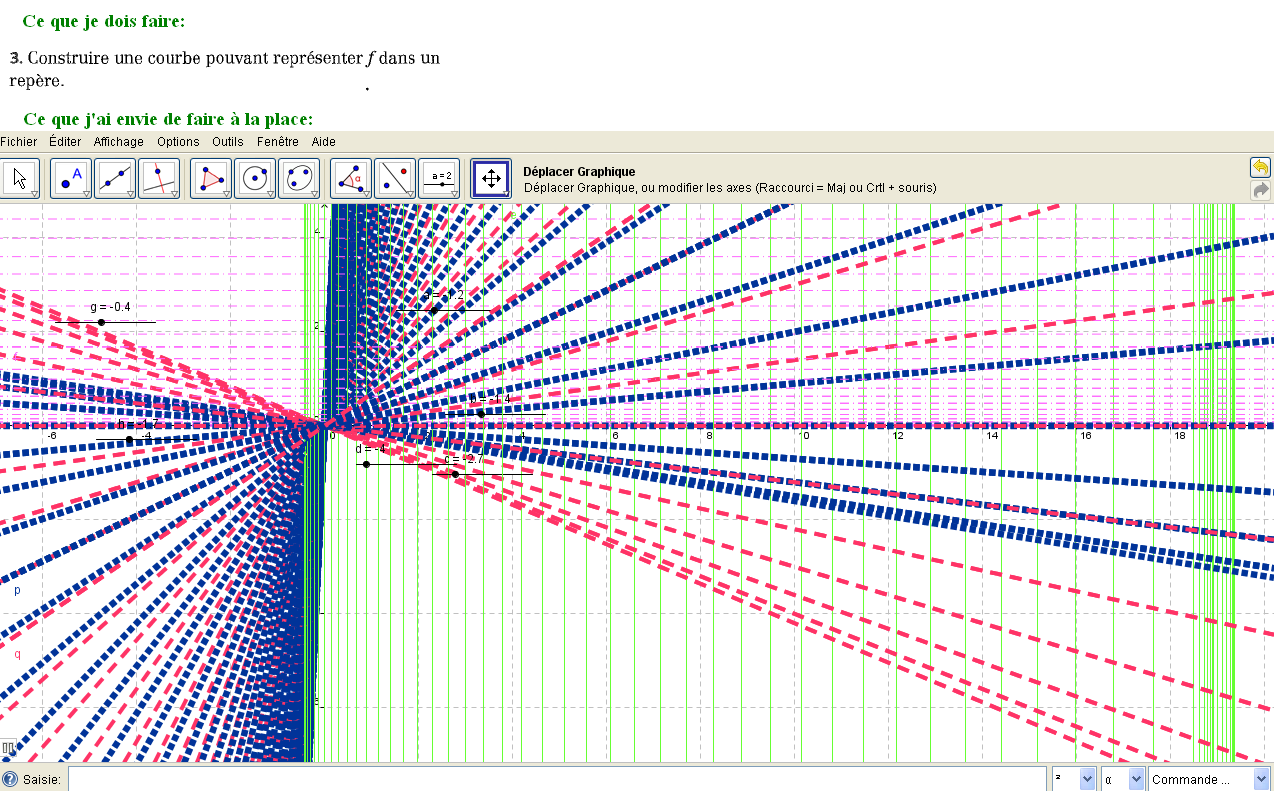Click the slider h handle
This screenshot has height=791, width=1274.
[129, 440]
